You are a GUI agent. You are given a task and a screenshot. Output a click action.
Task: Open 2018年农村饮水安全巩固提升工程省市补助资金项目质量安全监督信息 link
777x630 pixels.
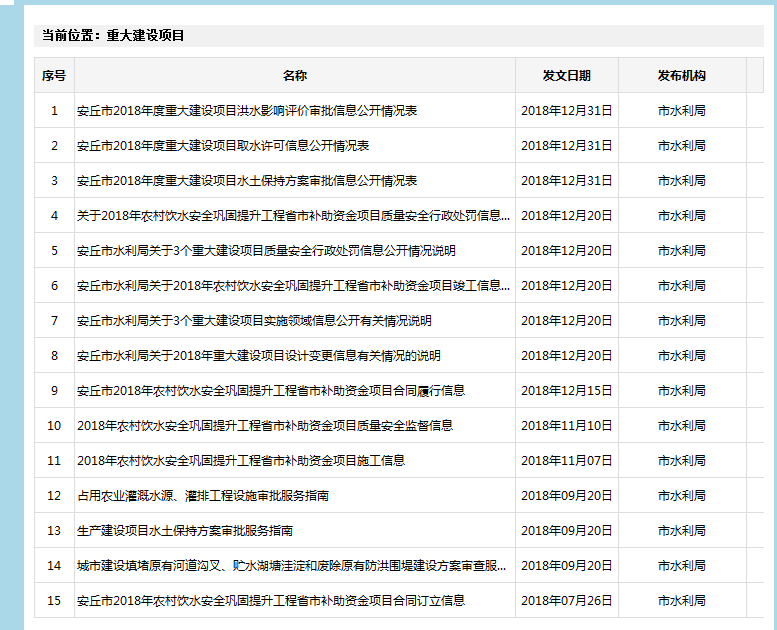tap(265, 426)
